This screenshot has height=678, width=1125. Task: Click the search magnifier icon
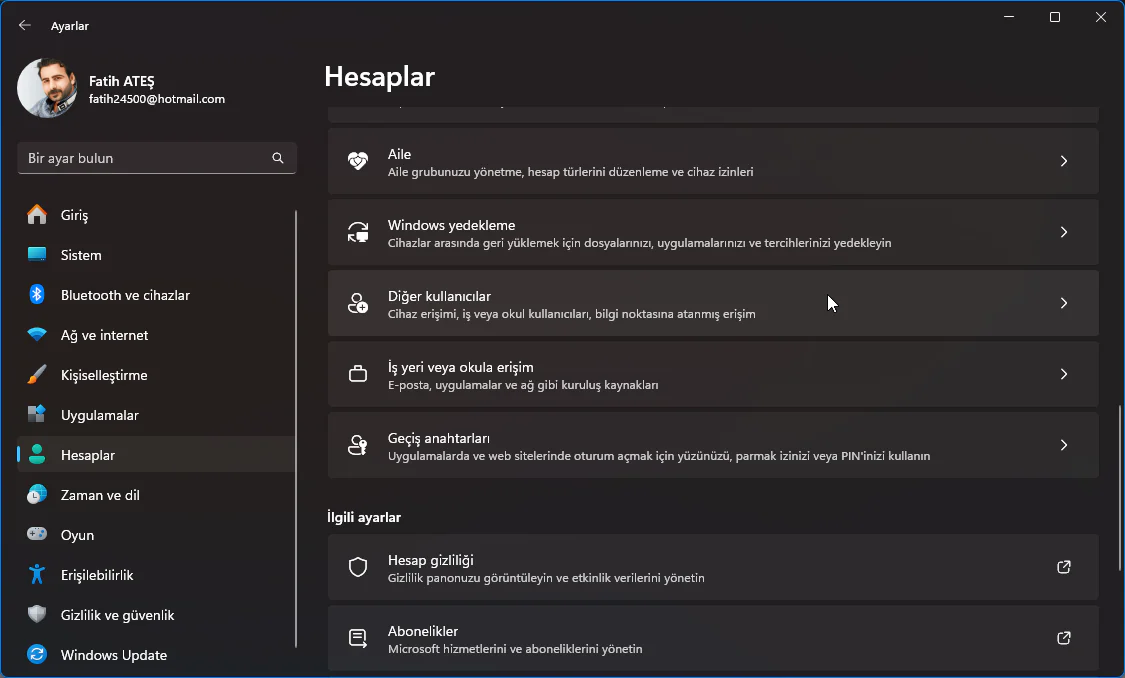(x=277, y=157)
